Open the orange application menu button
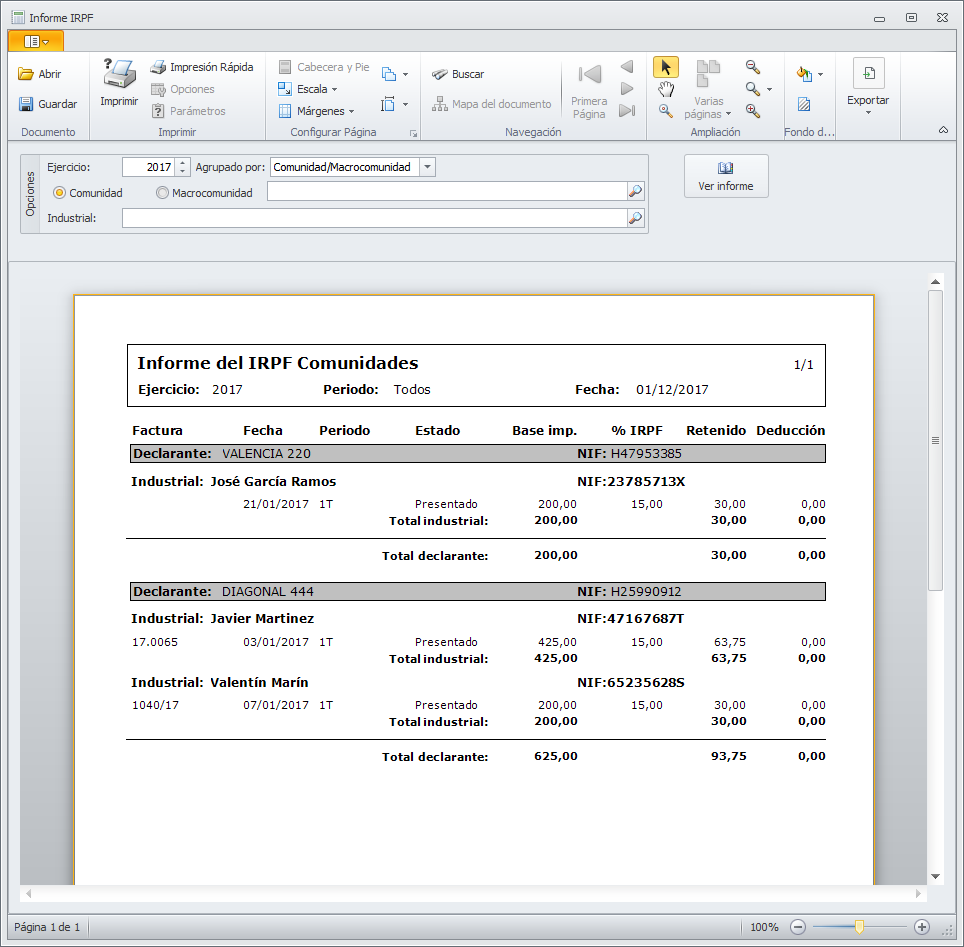 coord(36,41)
